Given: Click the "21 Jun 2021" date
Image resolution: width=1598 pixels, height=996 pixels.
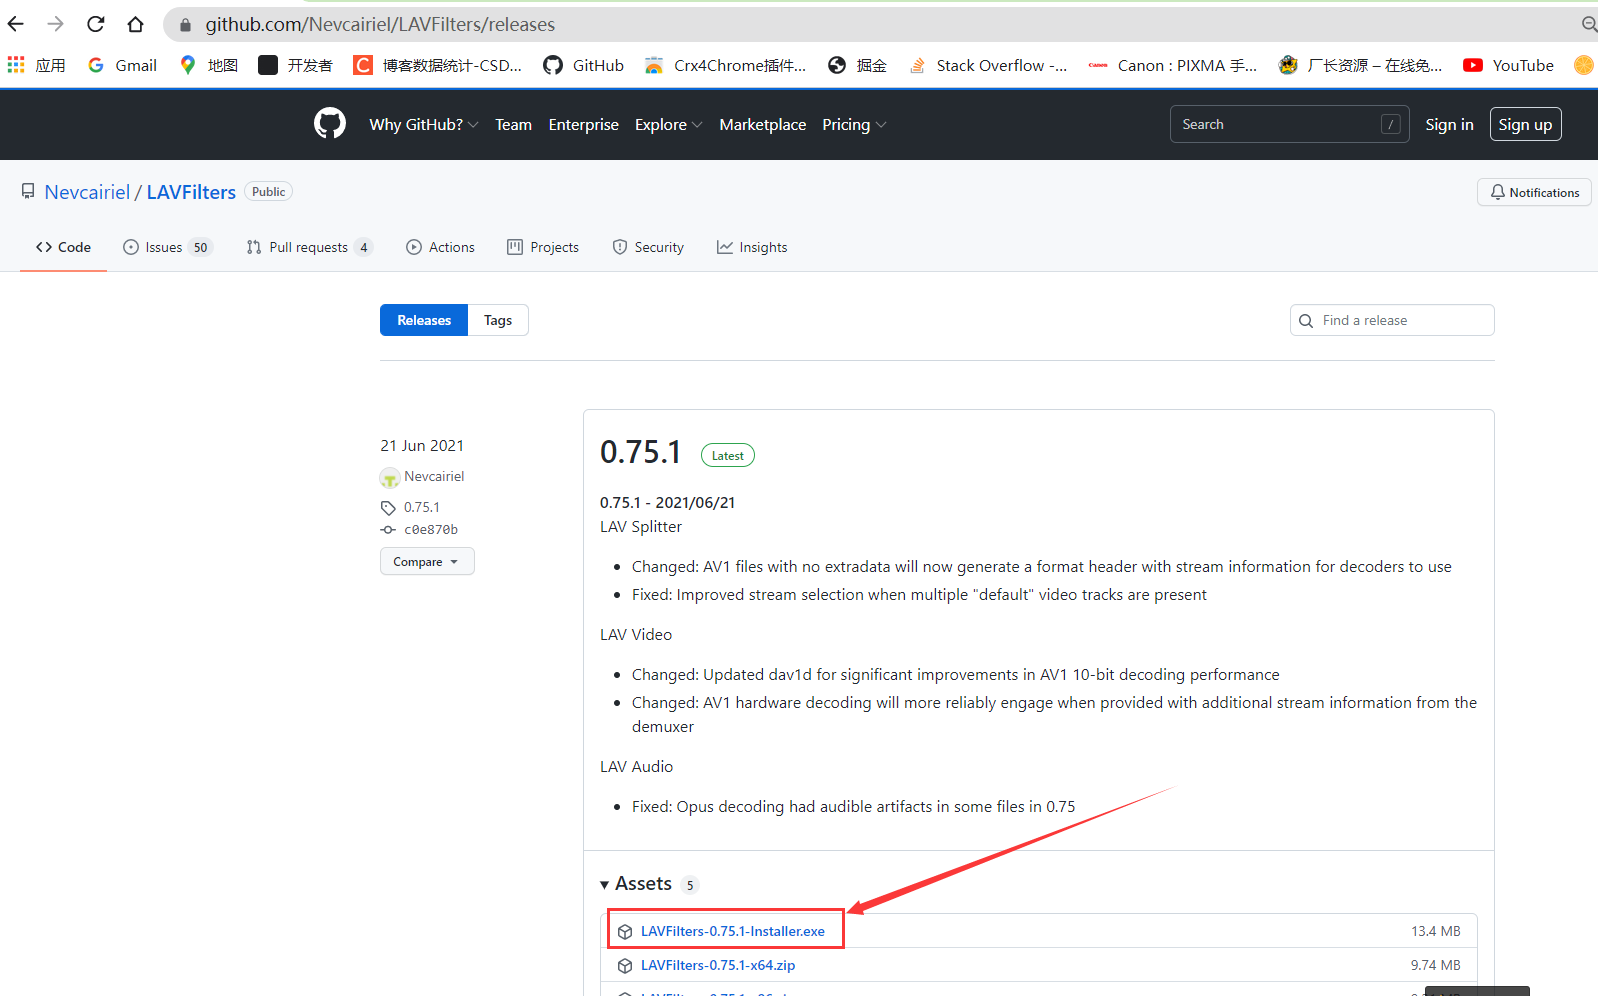Looking at the screenshot, I should pyautogui.click(x=422, y=445).
